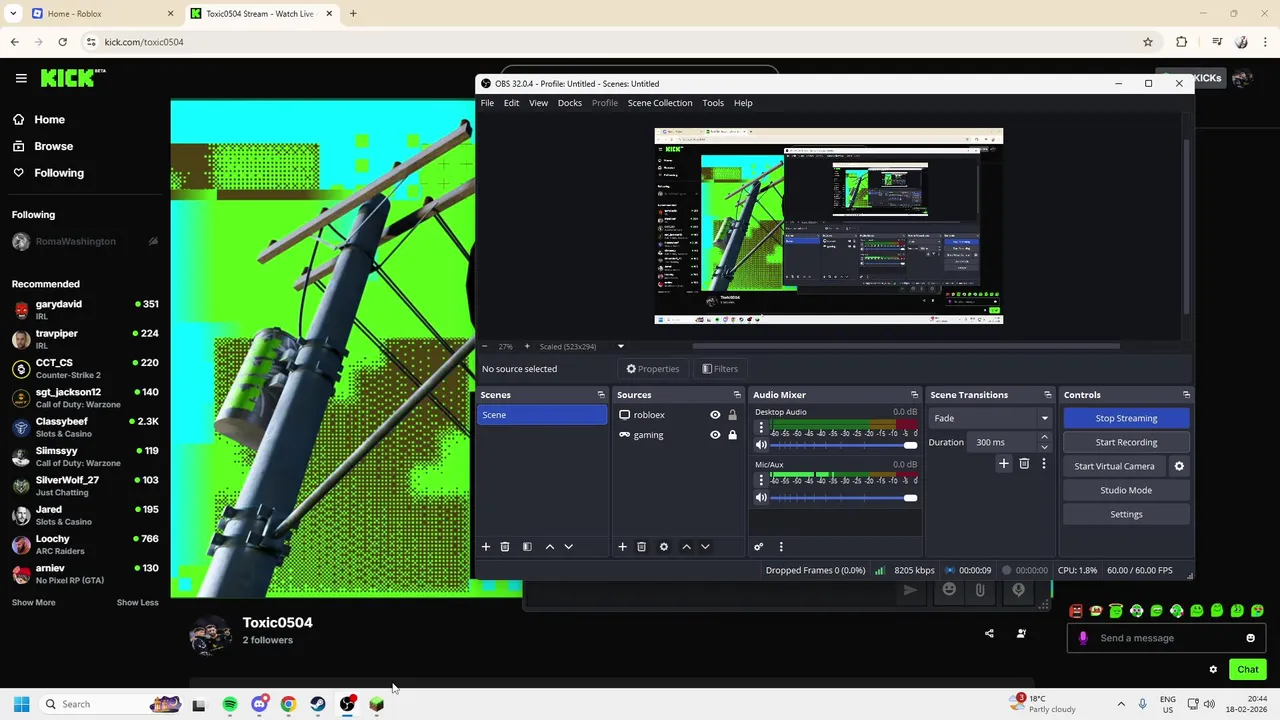Show hidden system tray icons chevron

(x=1121, y=704)
